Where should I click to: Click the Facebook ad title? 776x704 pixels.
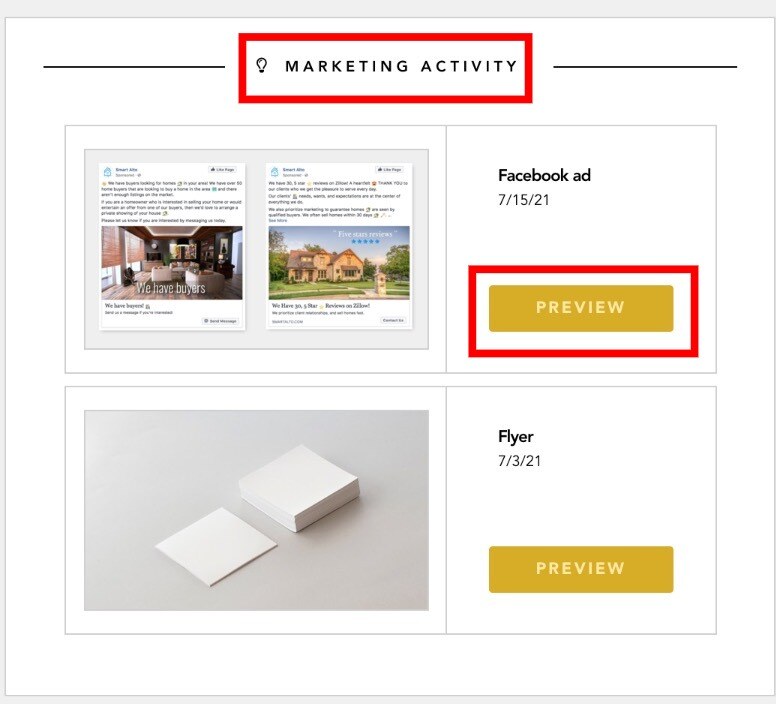click(x=544, y=175)
